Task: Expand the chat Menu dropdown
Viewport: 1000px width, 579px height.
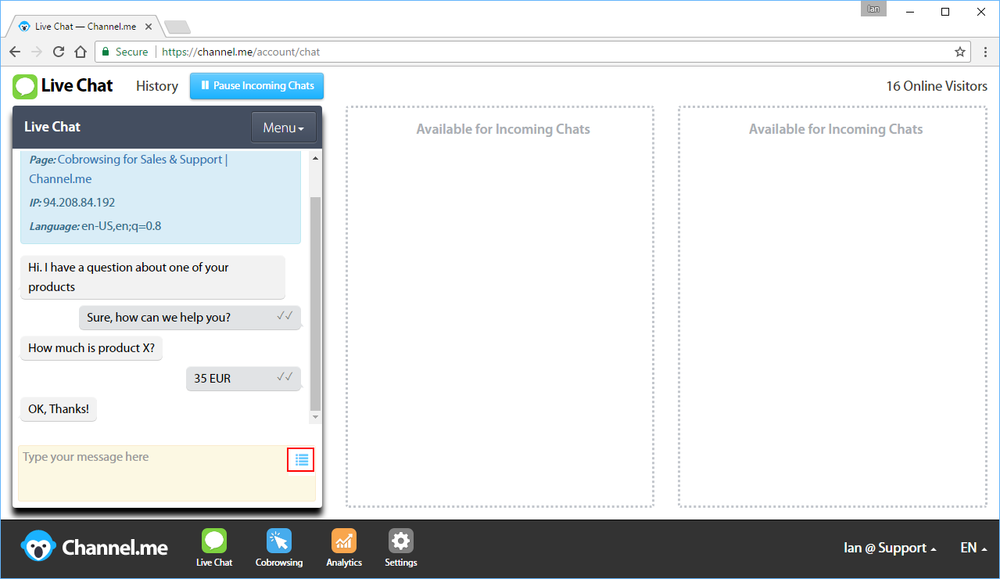Action: pyautogui.click(x=283, y=128)
